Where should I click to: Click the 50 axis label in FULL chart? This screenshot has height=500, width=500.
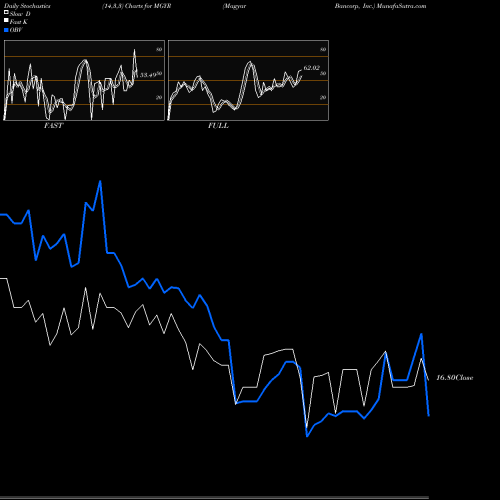(x=323, y=73)
